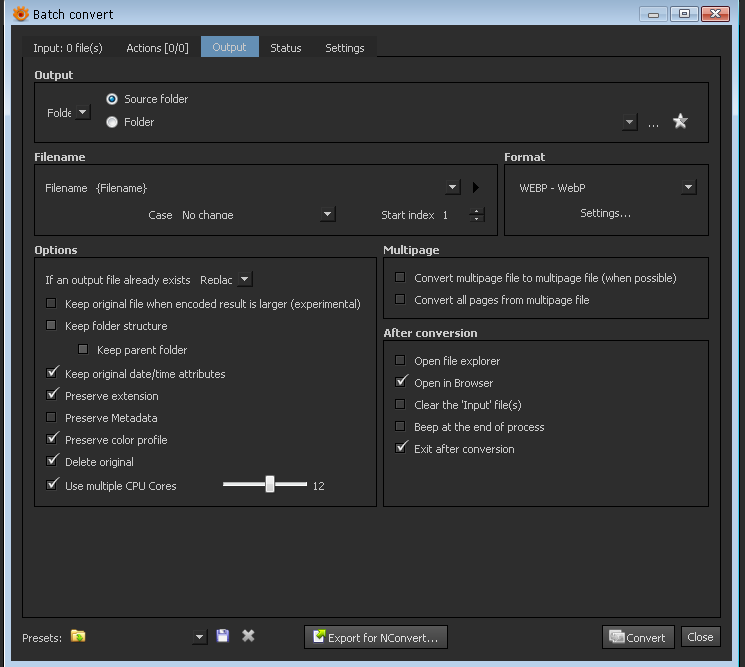
Task: Save preset with floppy disk icon
Action: (x=223, y=637)
